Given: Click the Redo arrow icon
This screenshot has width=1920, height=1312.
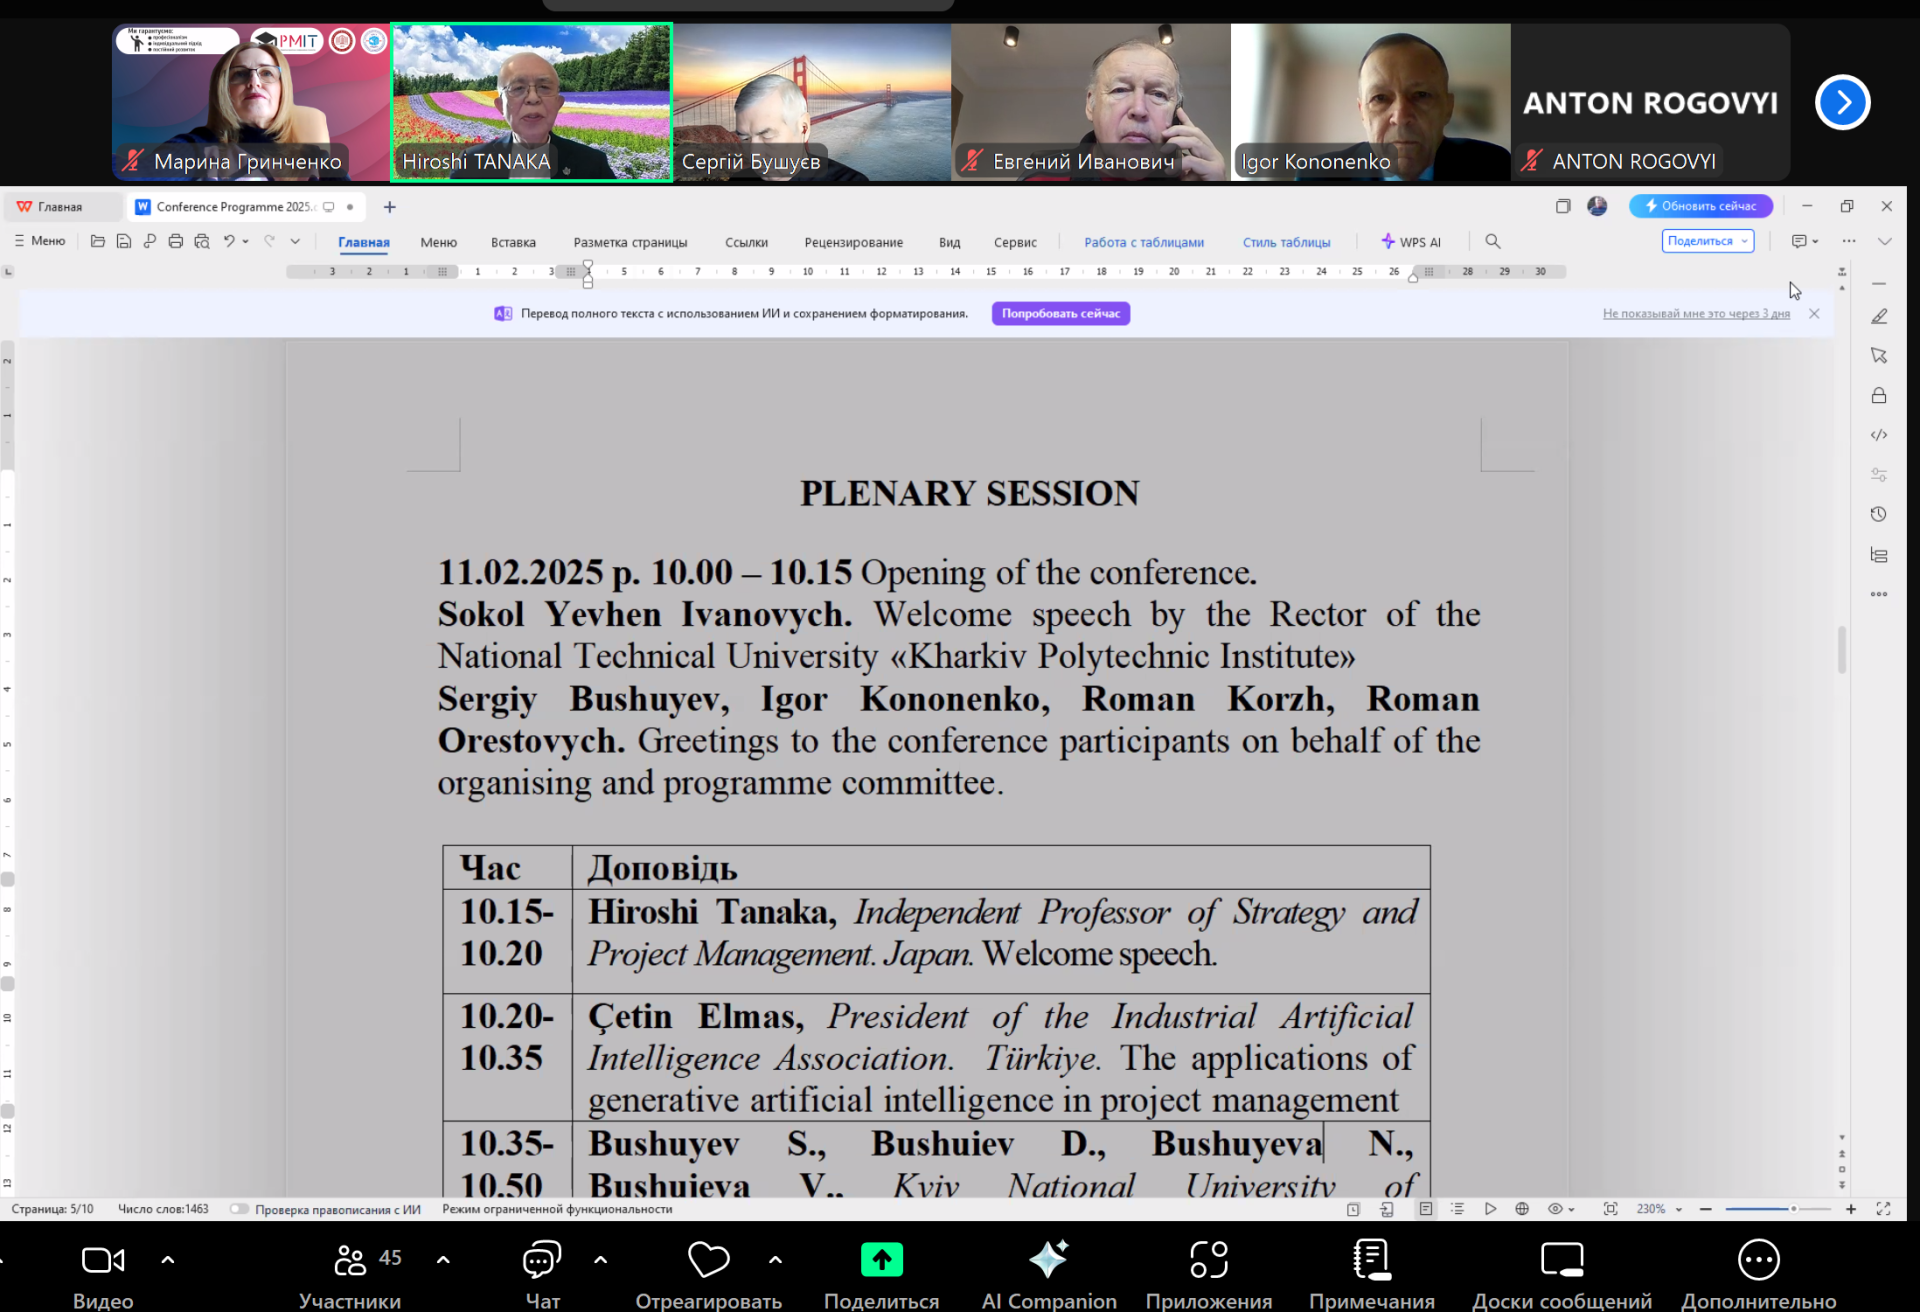Looking at the screenshot, I should (269, 241).
